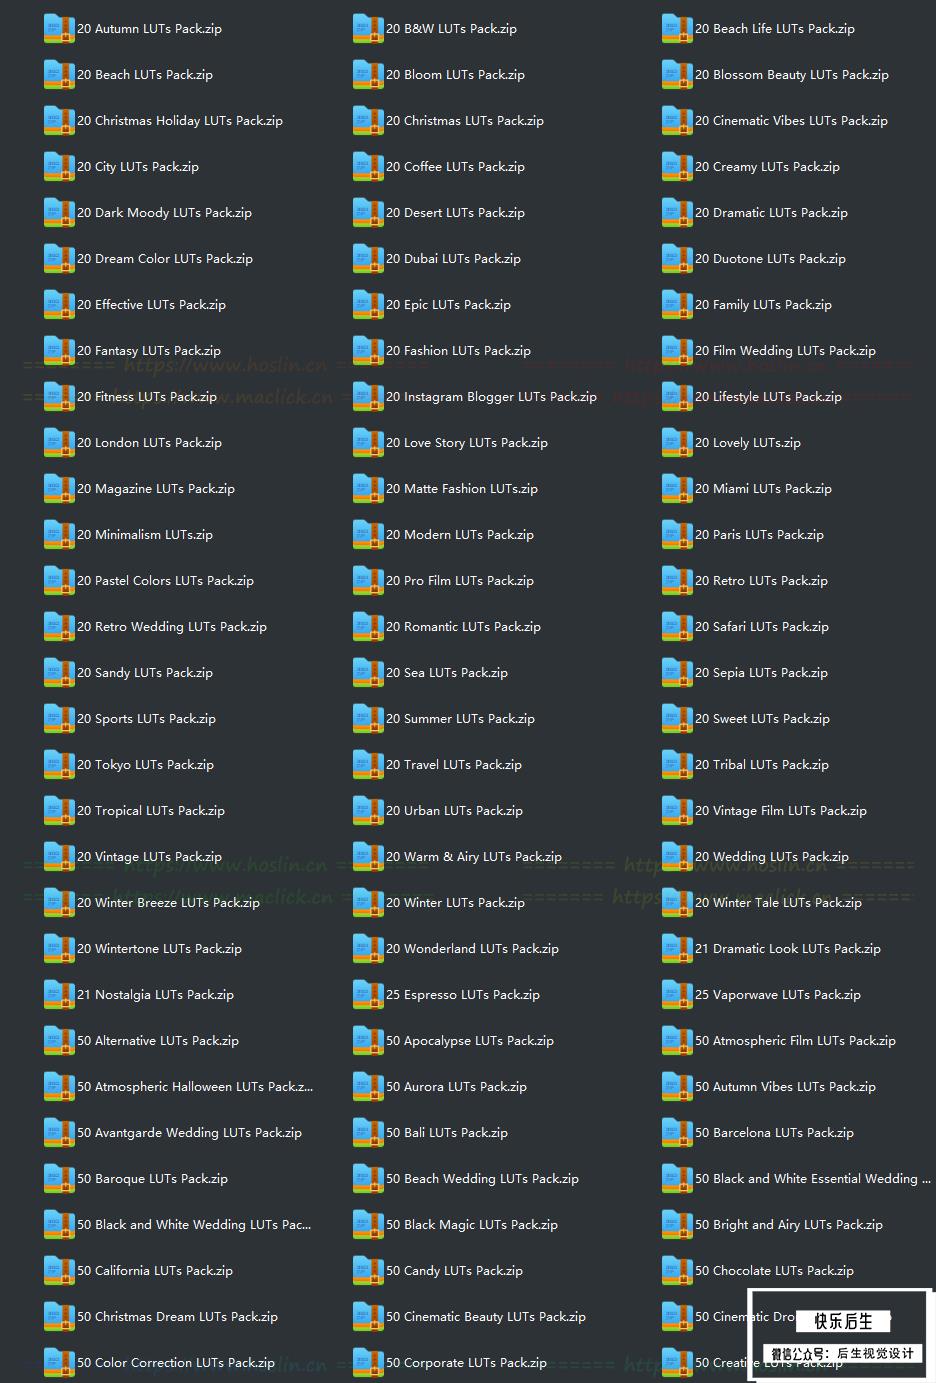936x1383 pixels.
Task: Select the zip icon of 20 Winter Tale LUTs Pack
Action: pyautogui.click(x=677, y=903)
